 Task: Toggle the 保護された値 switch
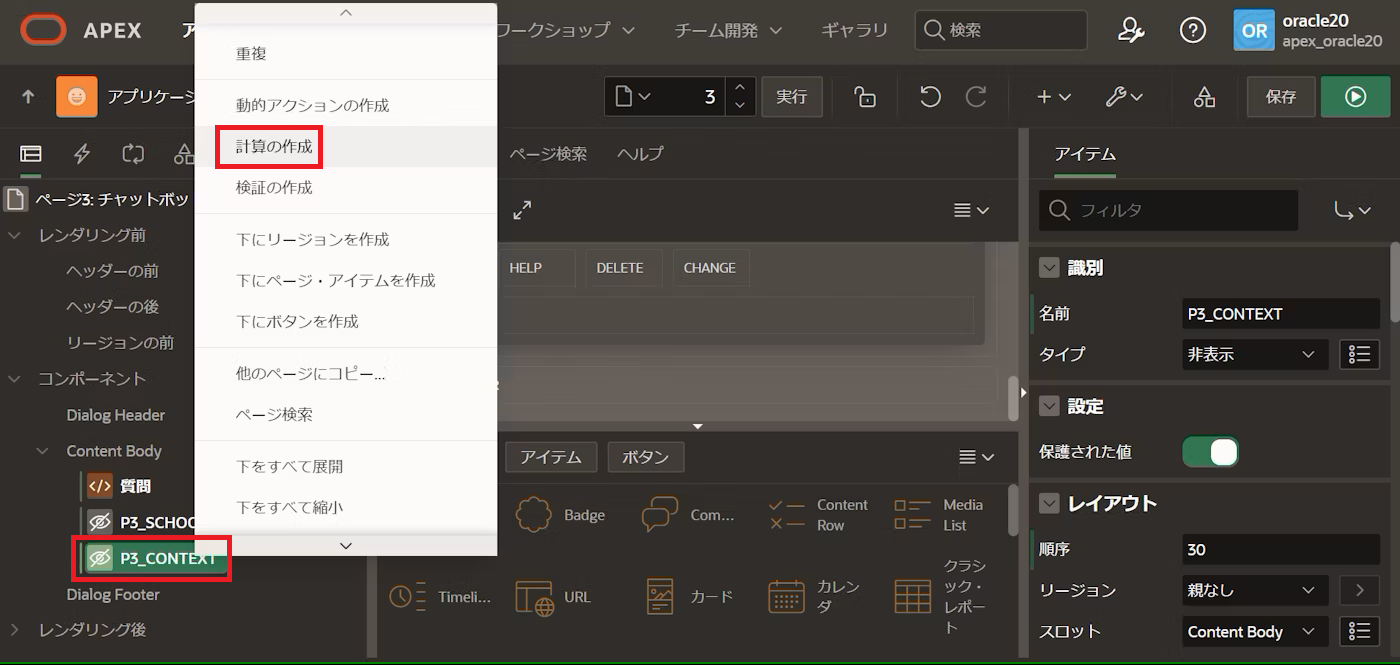tap(1211, 452)
